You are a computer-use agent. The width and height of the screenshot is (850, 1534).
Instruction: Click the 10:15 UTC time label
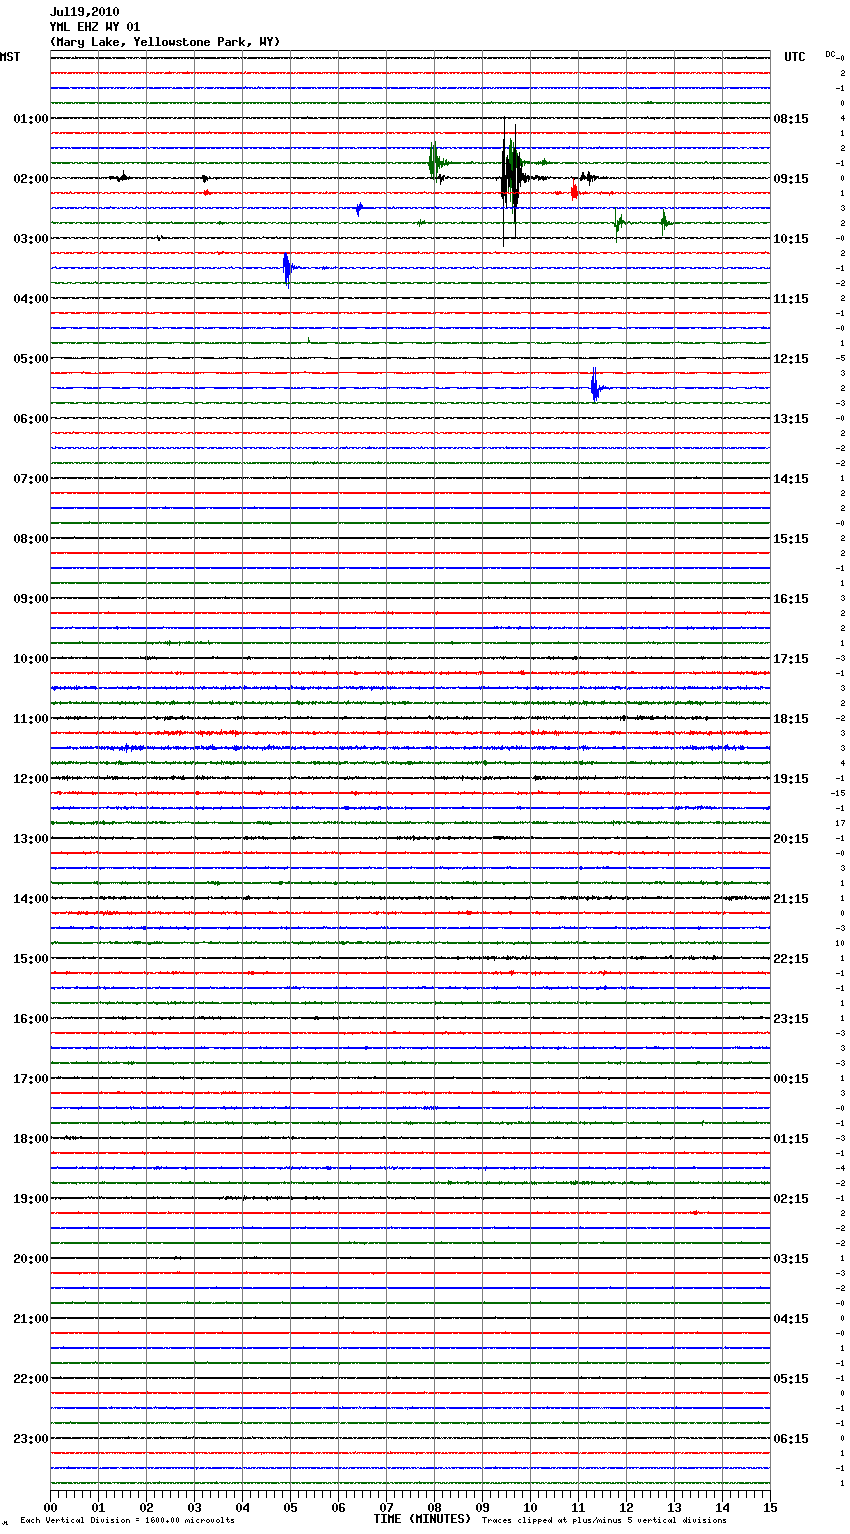791,238
